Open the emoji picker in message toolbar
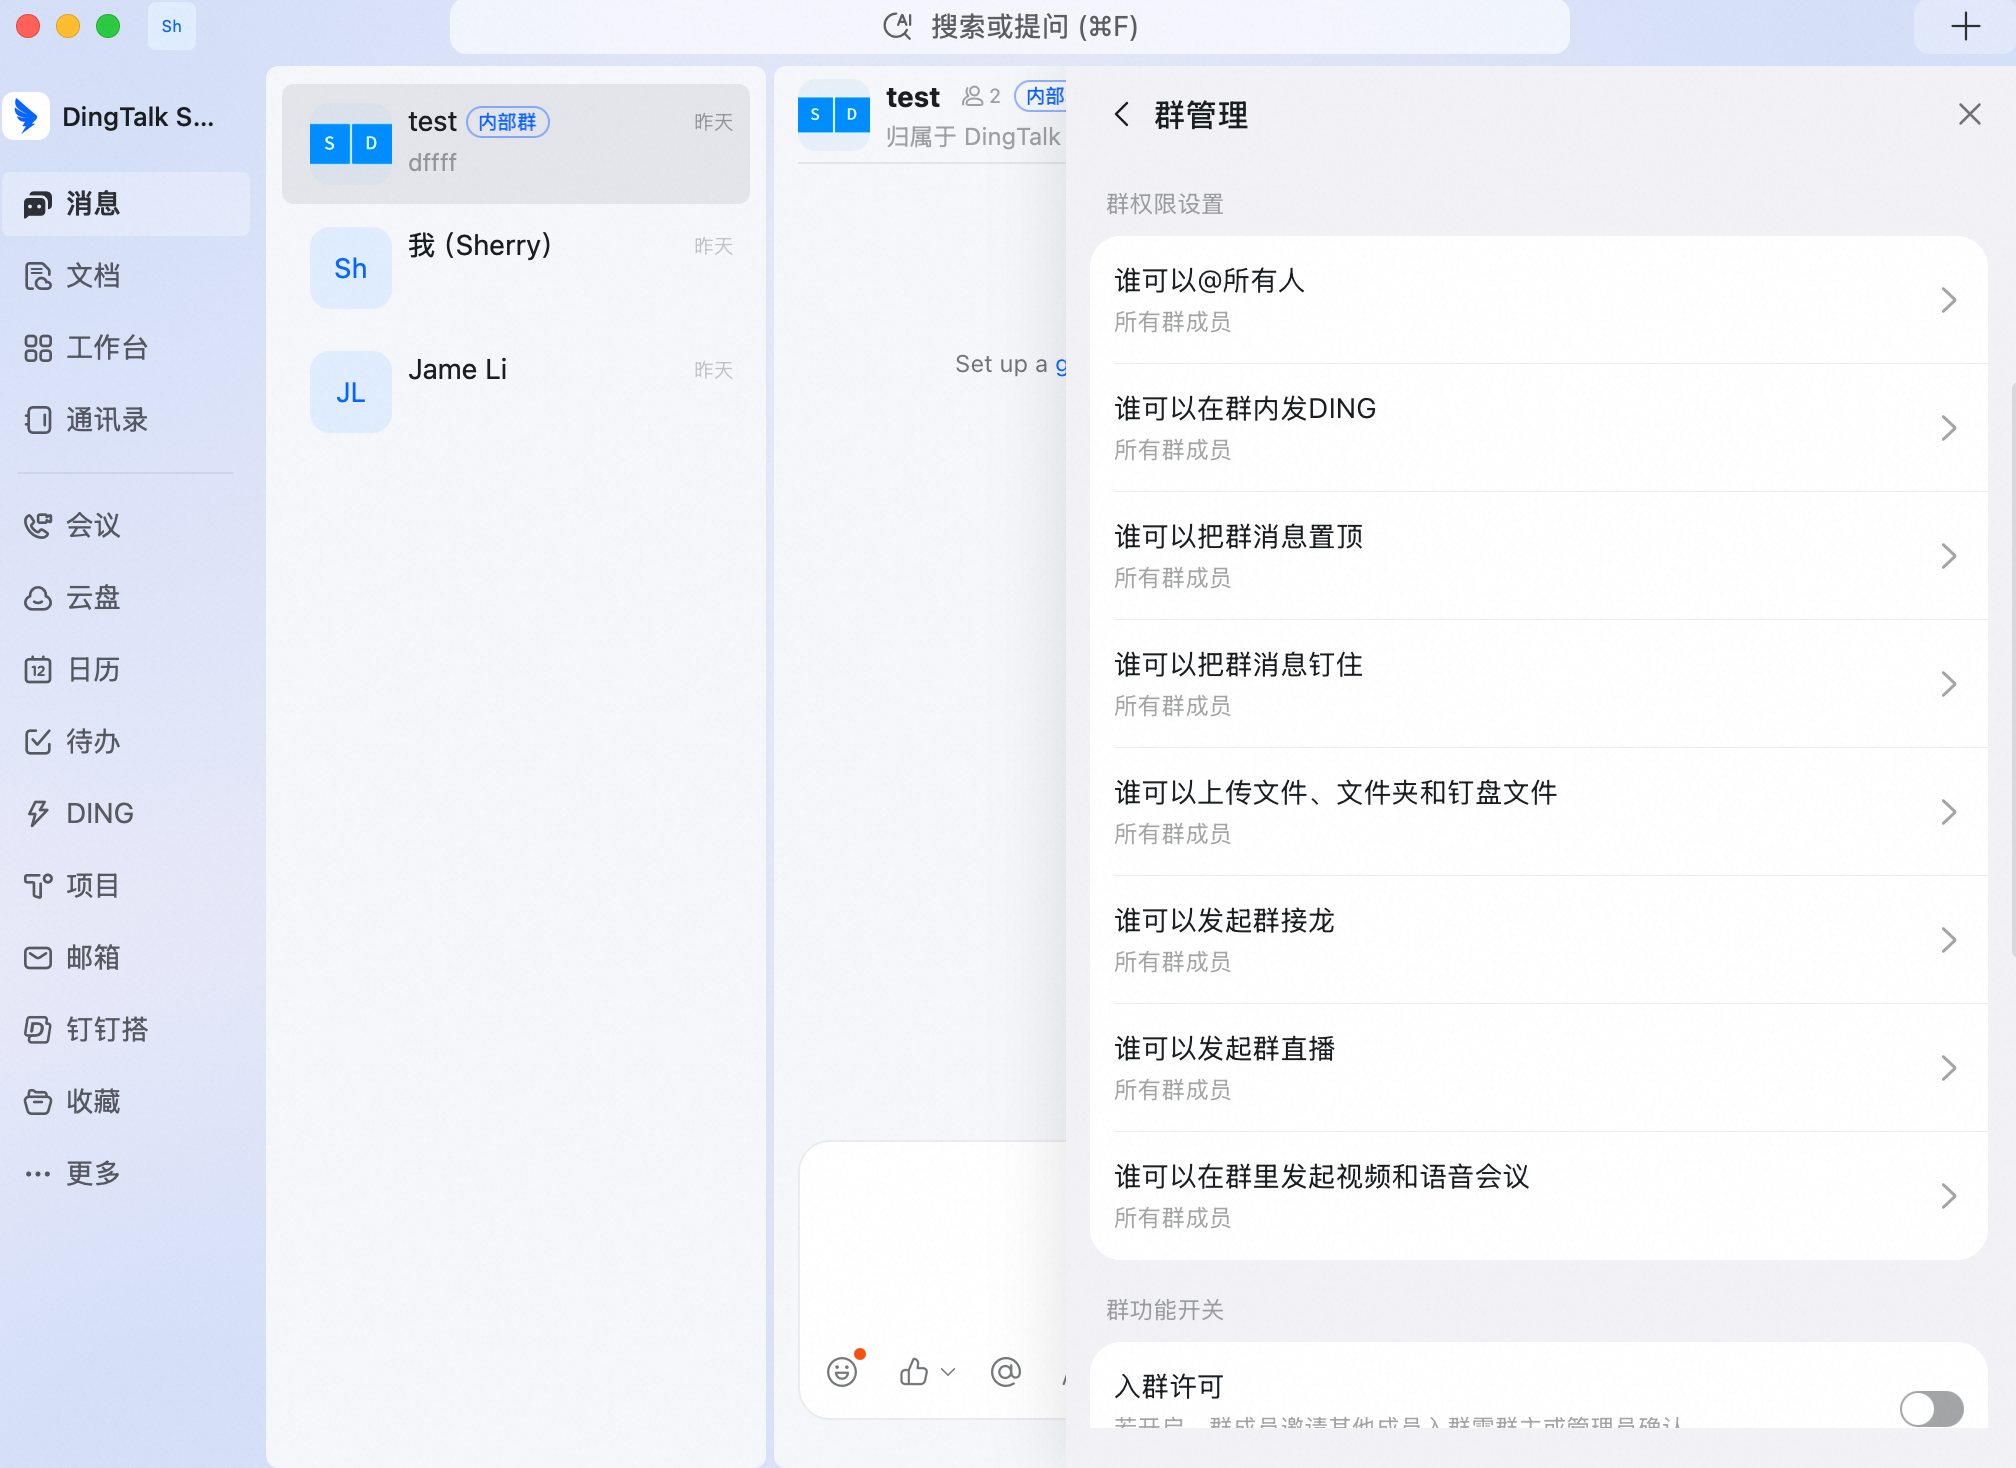 (x=842, y=1372)
